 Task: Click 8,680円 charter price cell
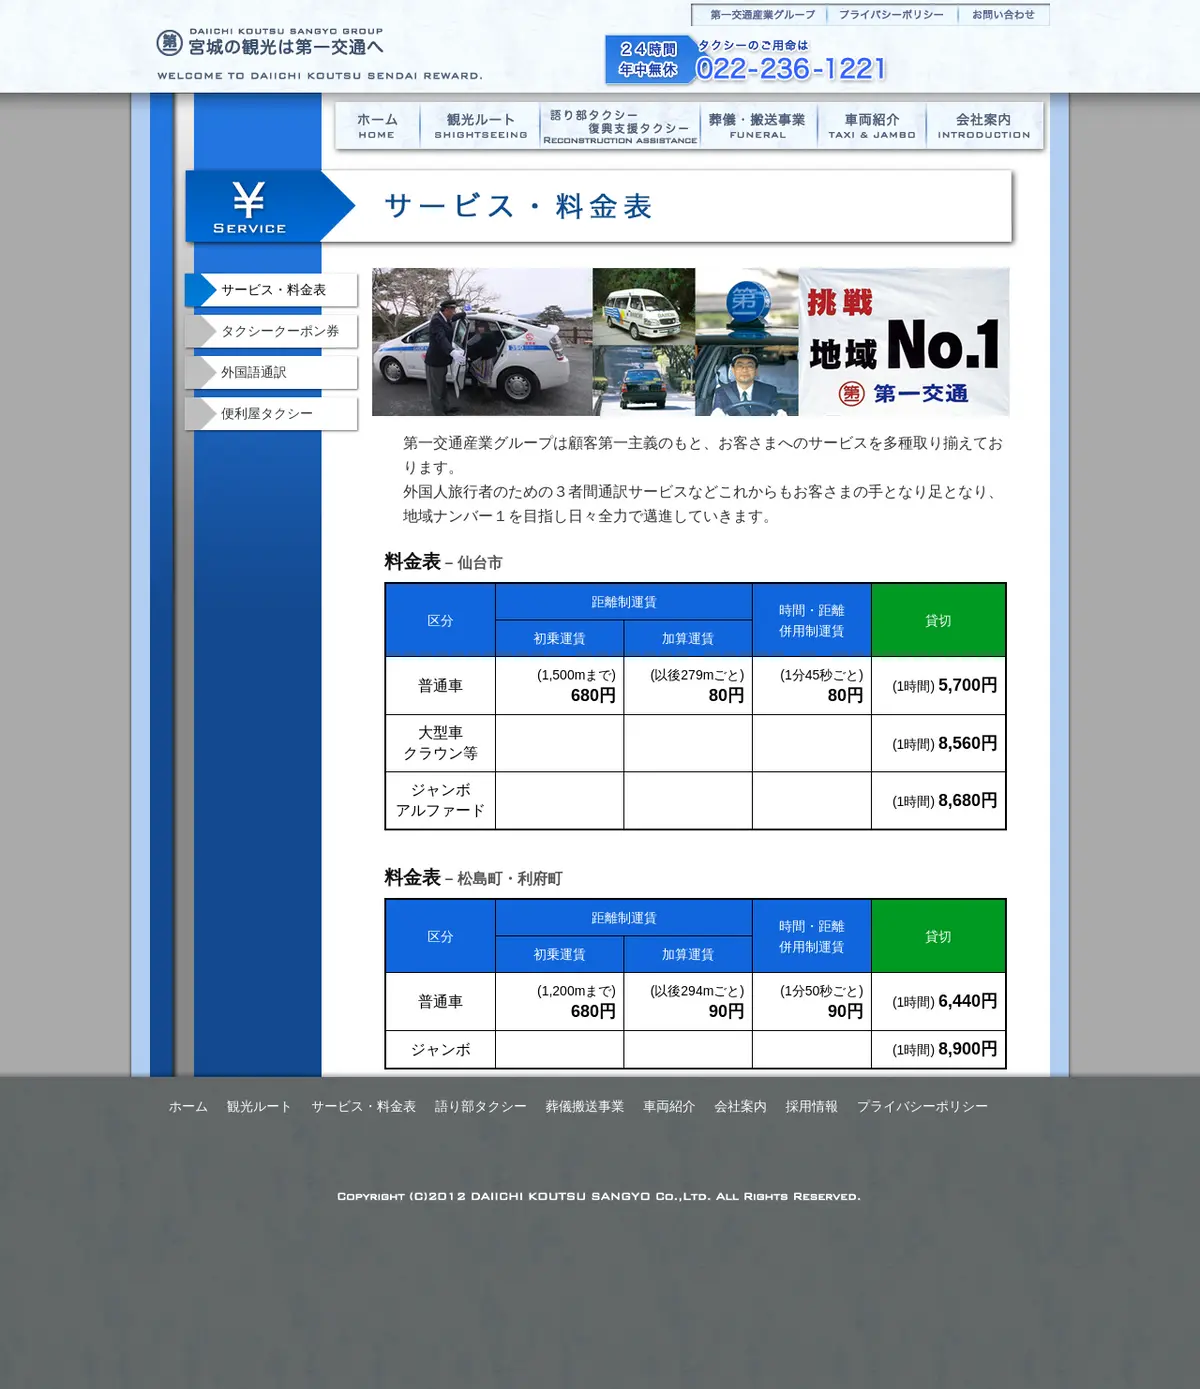tap(938, 801)
